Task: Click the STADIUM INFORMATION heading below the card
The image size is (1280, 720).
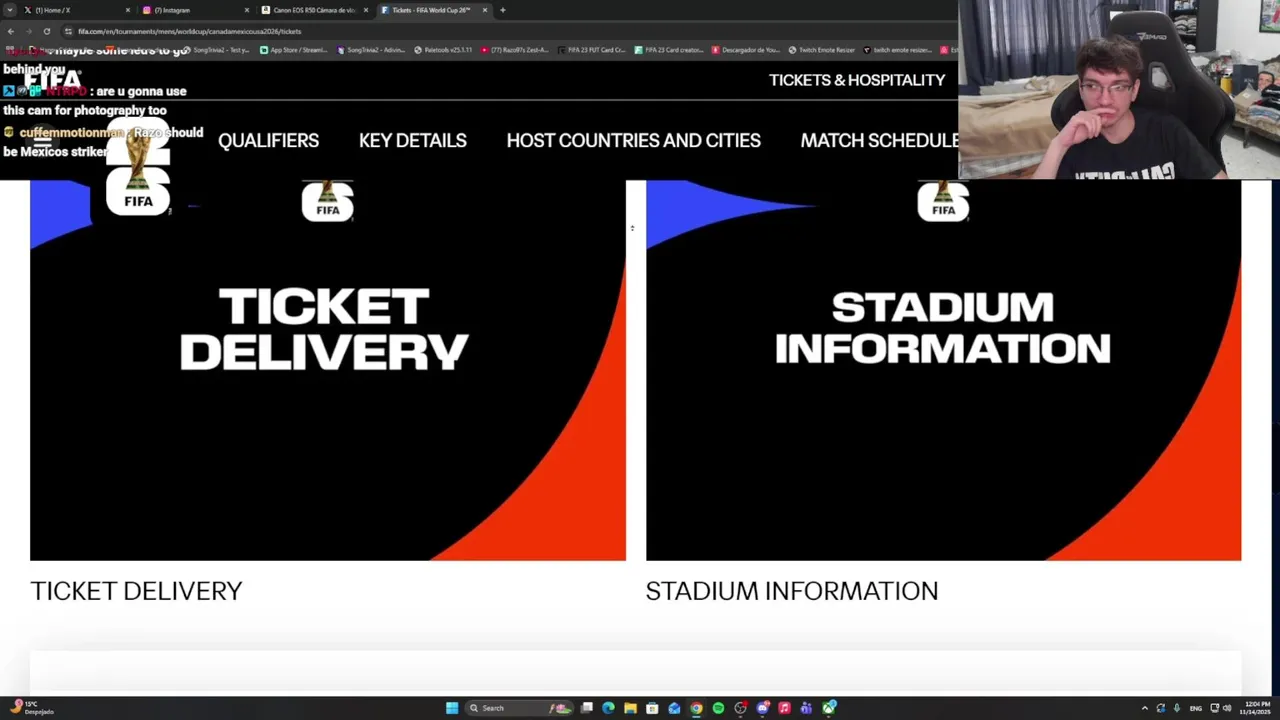Action: tap(792, 591)
